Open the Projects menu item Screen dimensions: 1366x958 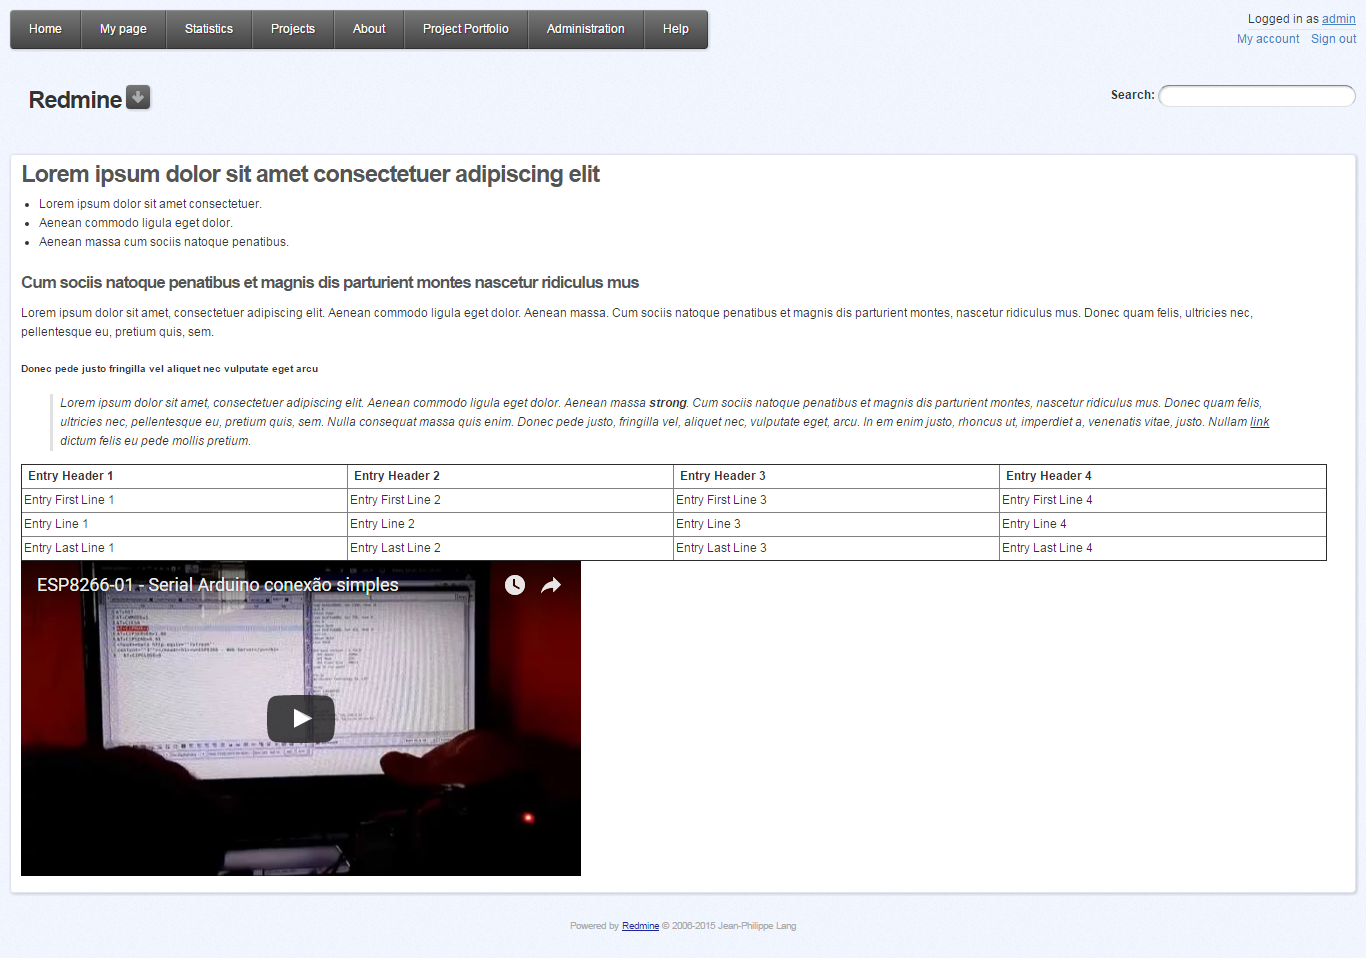pyautogui.click(x=293, y=29)
